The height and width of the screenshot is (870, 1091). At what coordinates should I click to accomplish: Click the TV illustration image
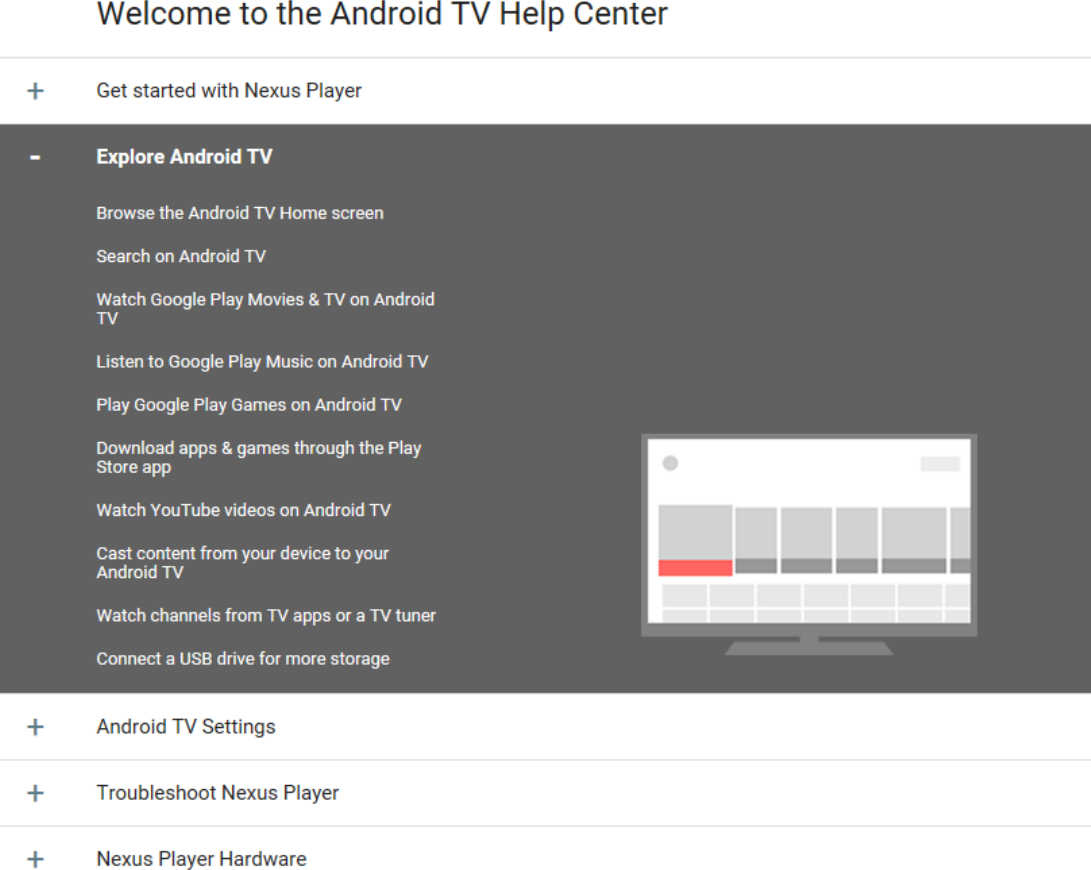pyautogui.click(x=809, y=545)
